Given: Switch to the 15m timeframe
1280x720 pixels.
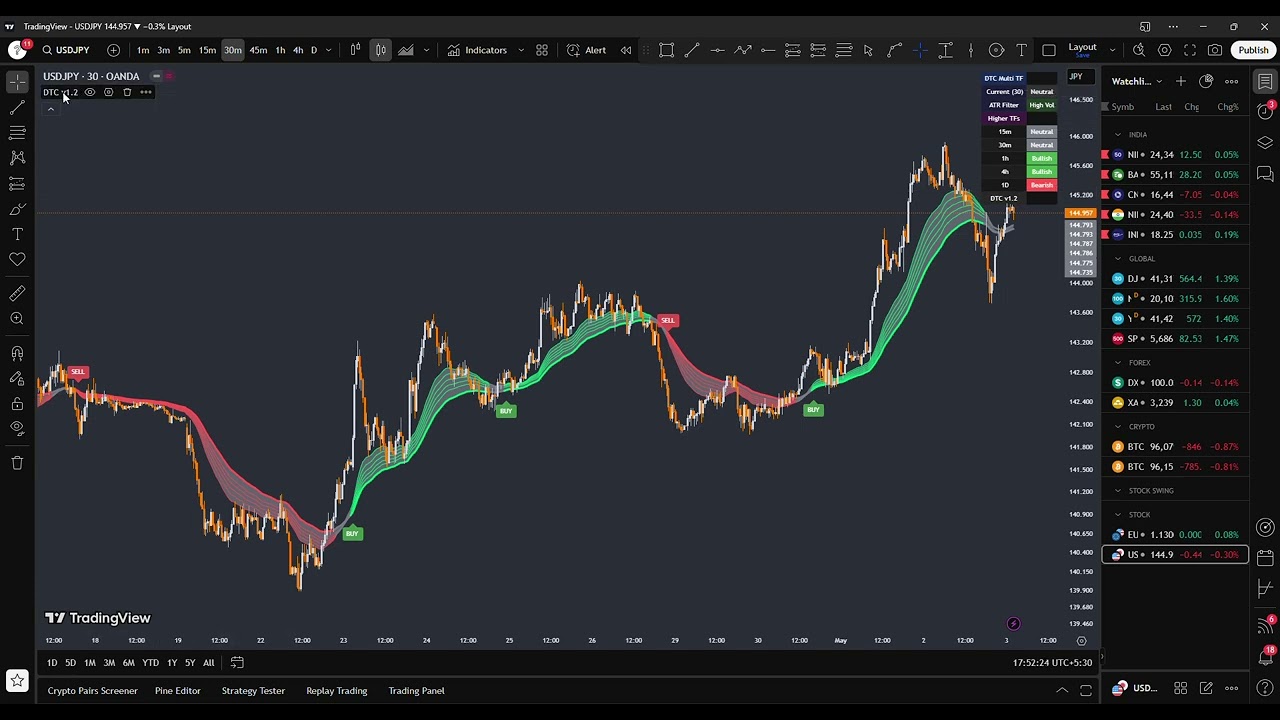Looking at the screenshot, I should pos(207,50).
